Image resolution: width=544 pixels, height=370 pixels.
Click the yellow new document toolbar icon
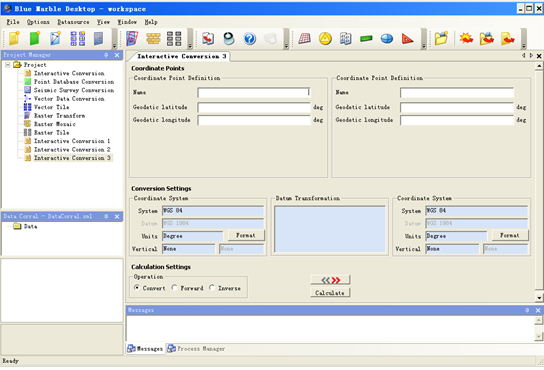click(x=14, y=38)
